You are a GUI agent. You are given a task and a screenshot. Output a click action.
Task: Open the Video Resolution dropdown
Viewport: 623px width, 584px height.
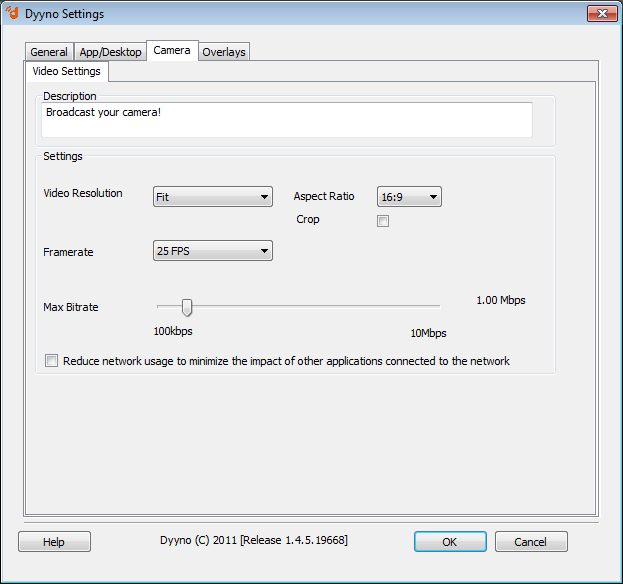pyautogui.click(x=213, y=197)
